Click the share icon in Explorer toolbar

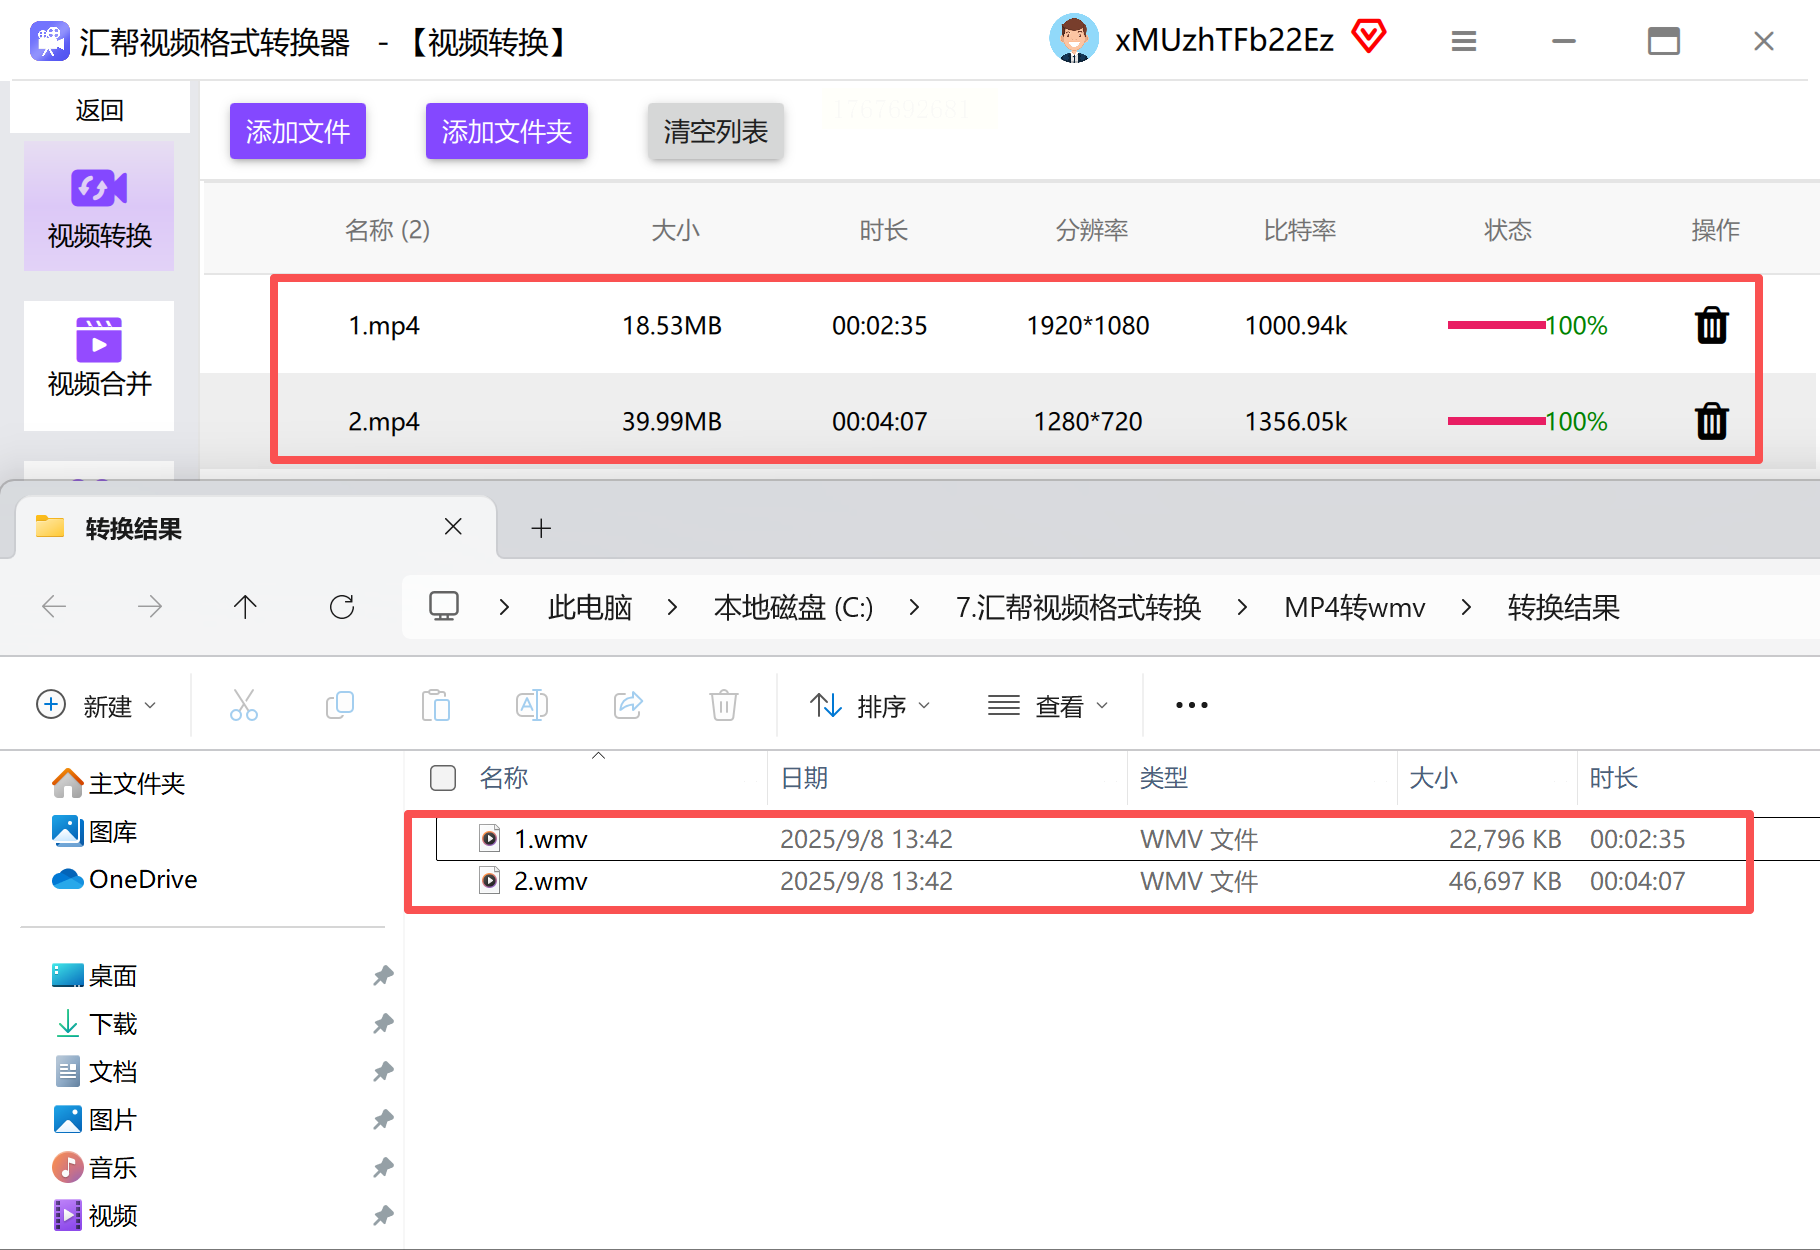point(628,705)
